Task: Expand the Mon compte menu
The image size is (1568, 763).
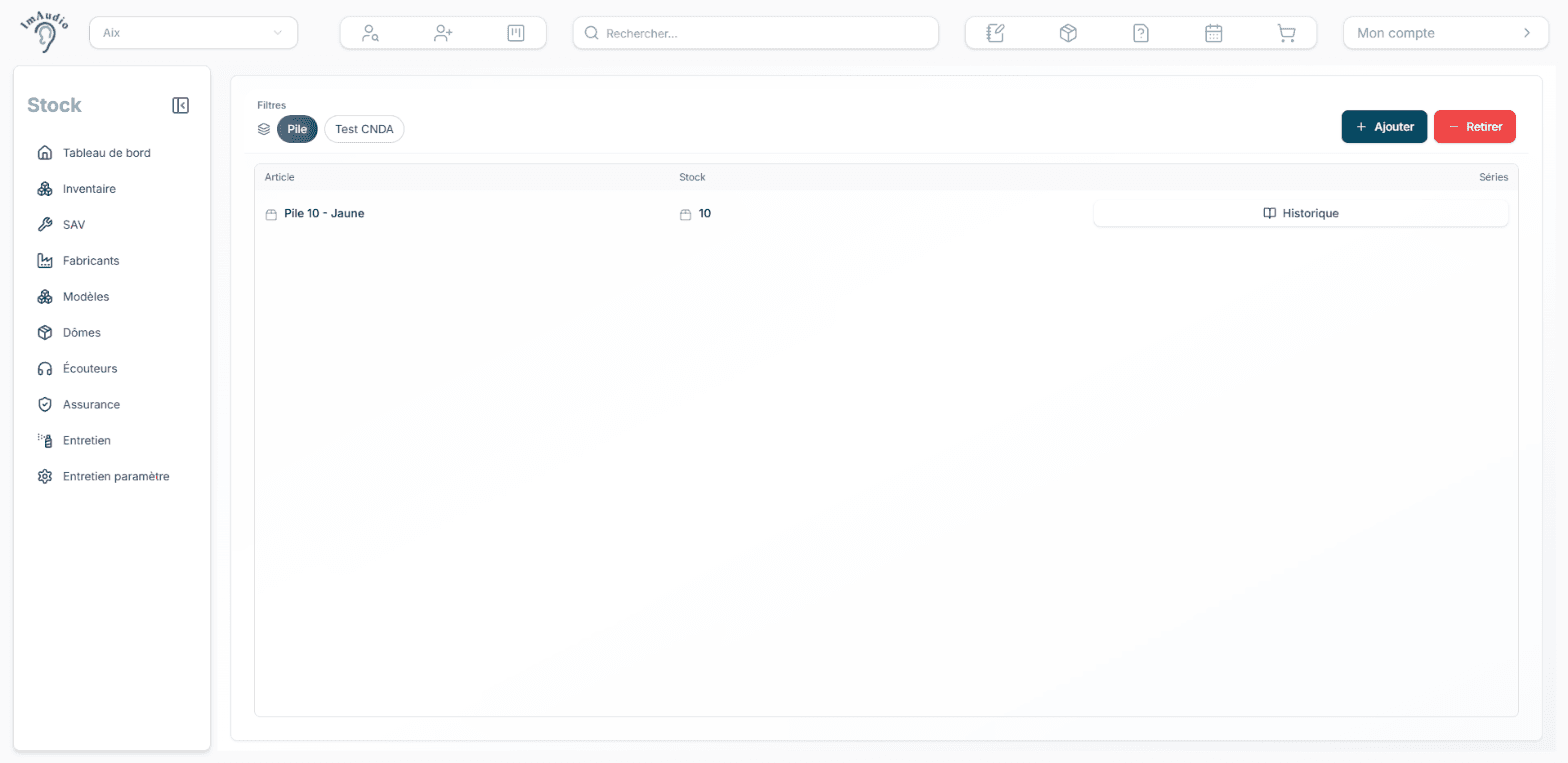Action: (1445, 33)
